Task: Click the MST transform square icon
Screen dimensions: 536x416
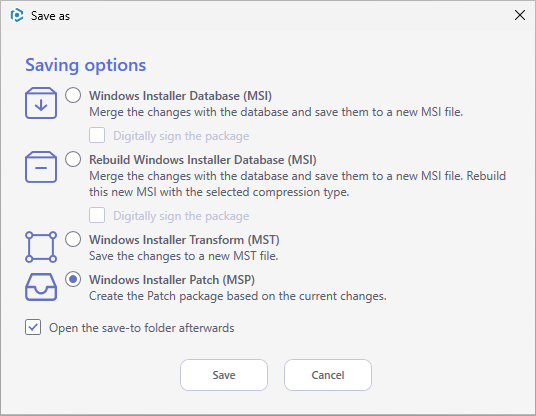Action: (x=41, y=247)
